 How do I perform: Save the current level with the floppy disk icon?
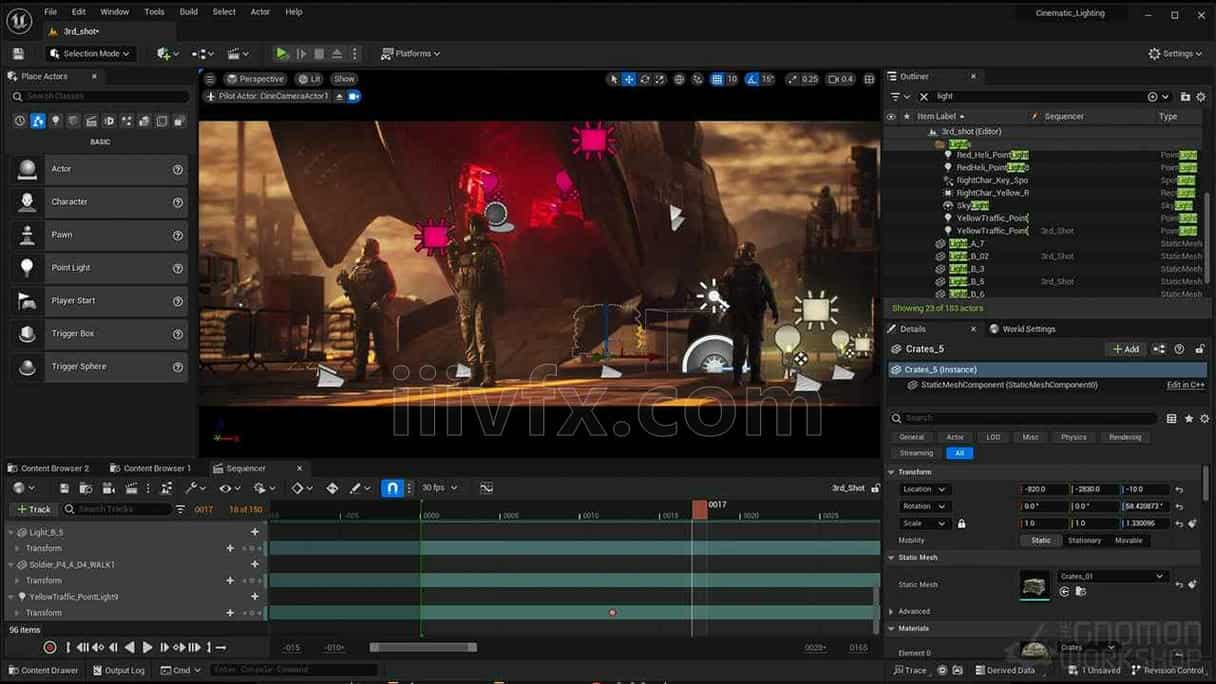(x=18, y=54)
